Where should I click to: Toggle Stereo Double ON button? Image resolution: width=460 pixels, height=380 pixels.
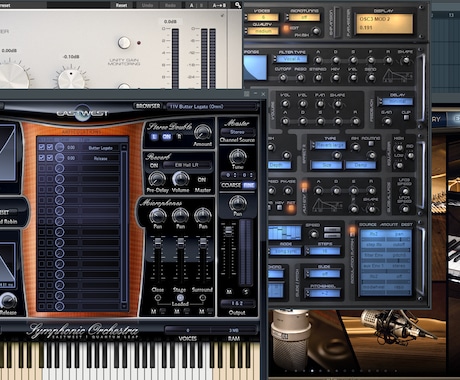pos(166,137)
